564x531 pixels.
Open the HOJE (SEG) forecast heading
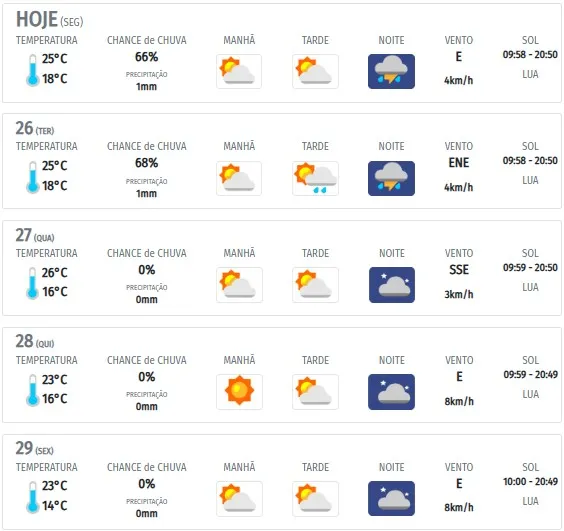[x=49, y=19]
